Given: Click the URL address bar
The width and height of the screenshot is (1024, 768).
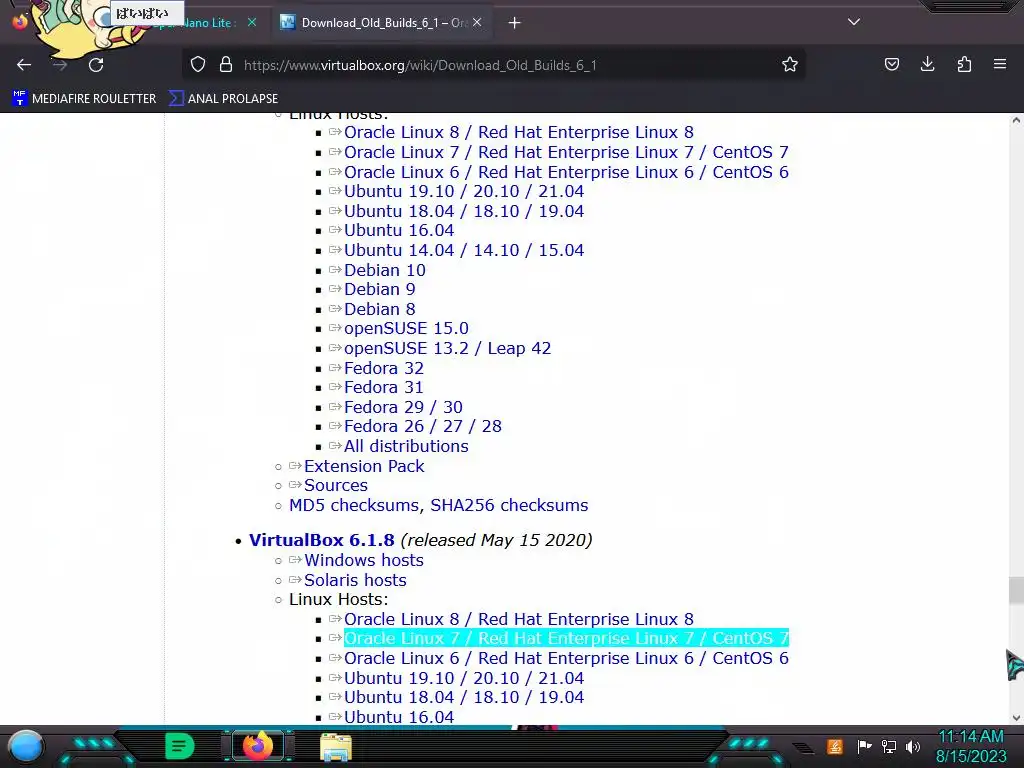Looking at the screenshot, I should click(496, 65).
